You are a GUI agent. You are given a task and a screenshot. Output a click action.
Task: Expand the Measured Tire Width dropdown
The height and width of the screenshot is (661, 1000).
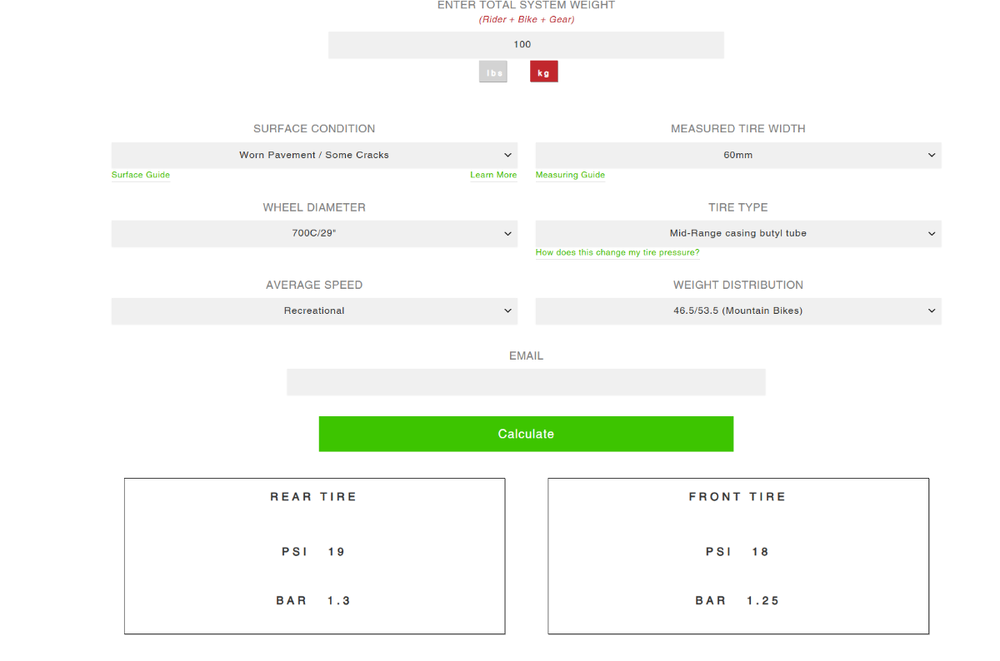point(738,155)
